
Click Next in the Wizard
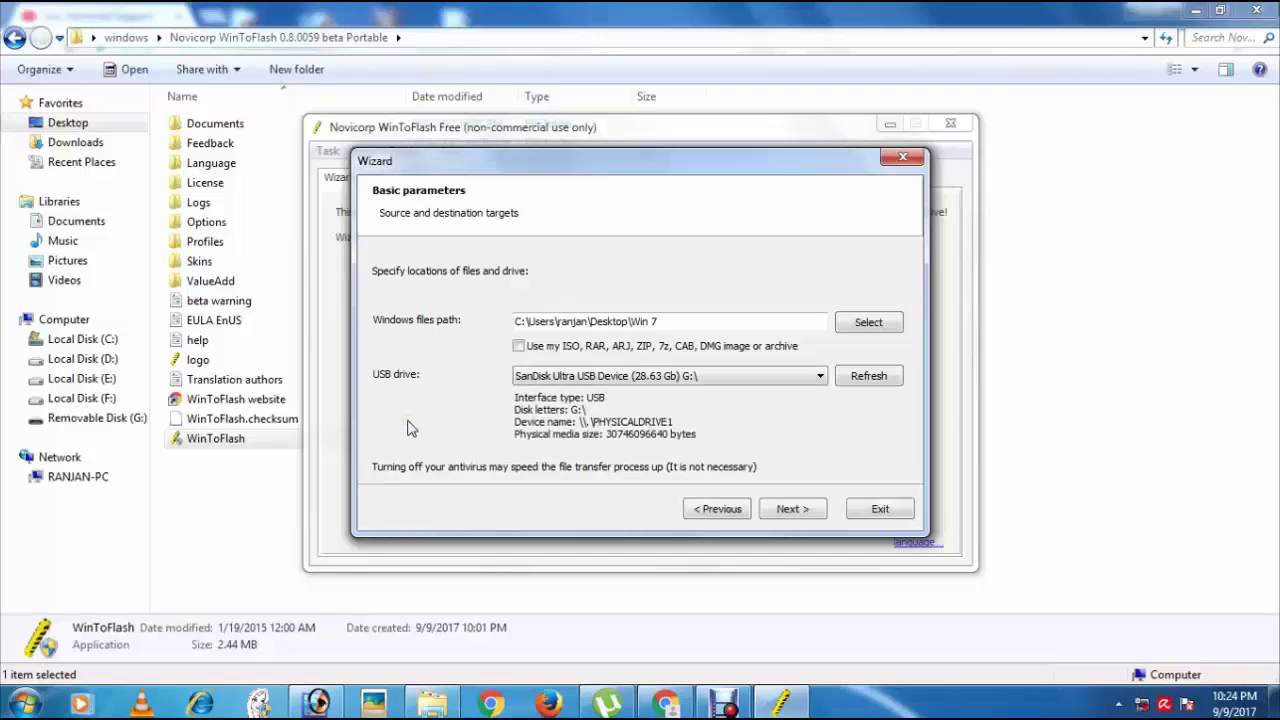[792, 509]
